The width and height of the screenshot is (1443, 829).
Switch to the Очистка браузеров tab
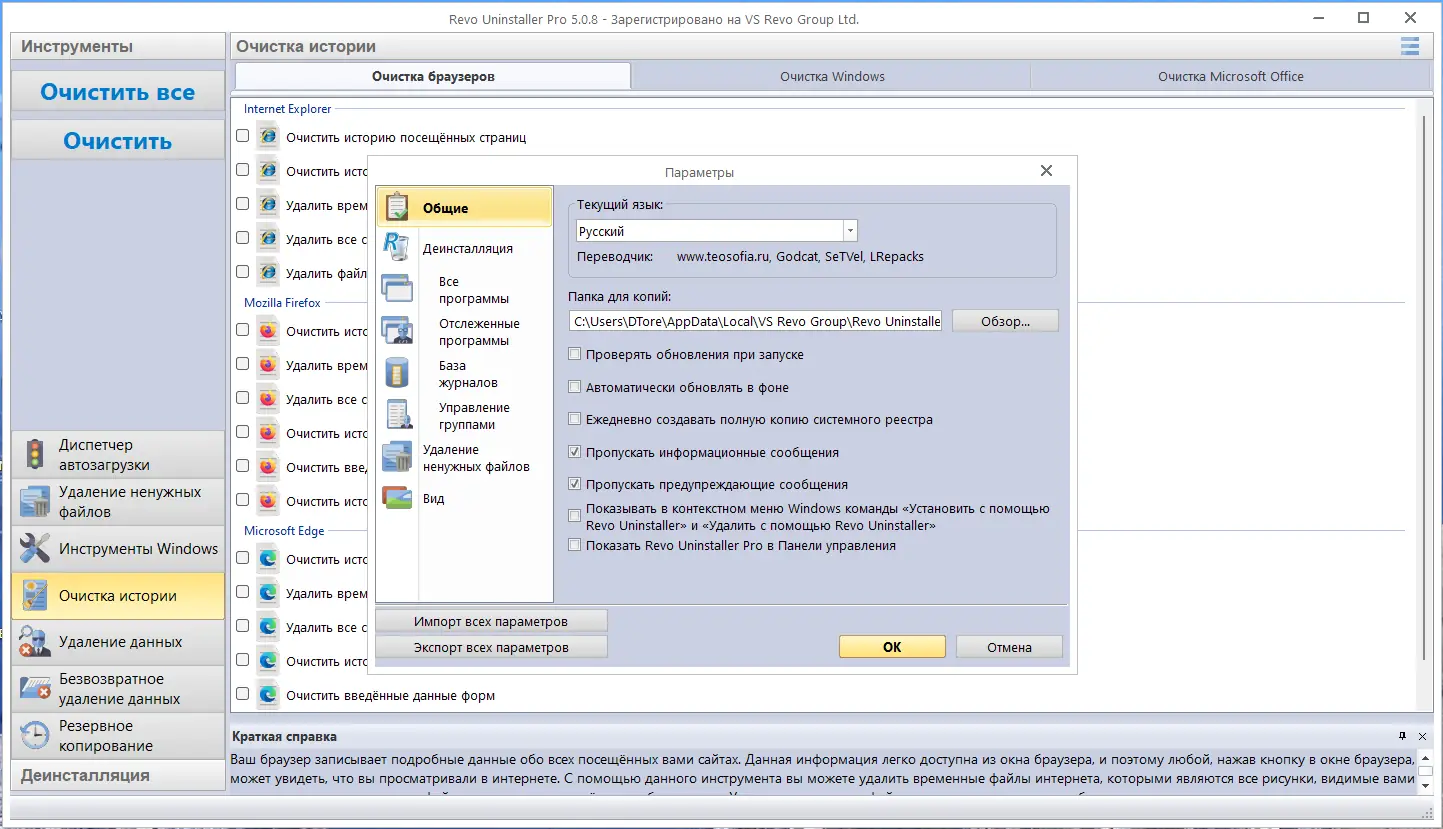[x=433, y=76]
